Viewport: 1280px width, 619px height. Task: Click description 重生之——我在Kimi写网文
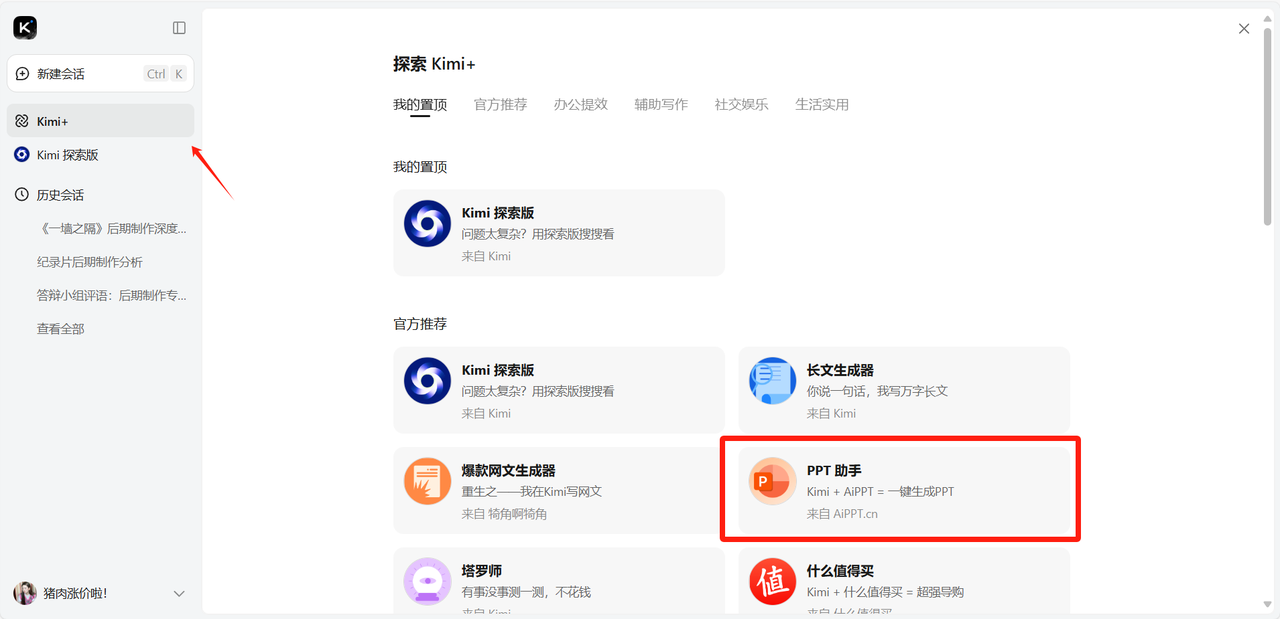(x=532, y=491)
